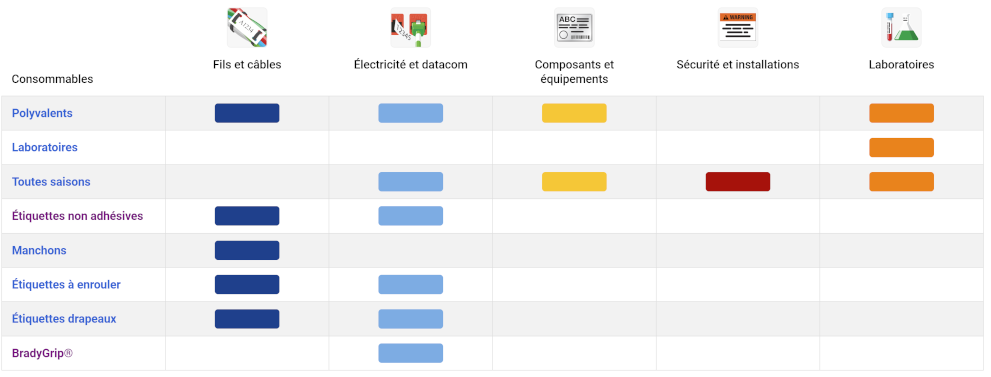Viewport: 991px width, 377px height.
Task: Click the Électricité et datacom icon
Action: click(x=411, y=27)
